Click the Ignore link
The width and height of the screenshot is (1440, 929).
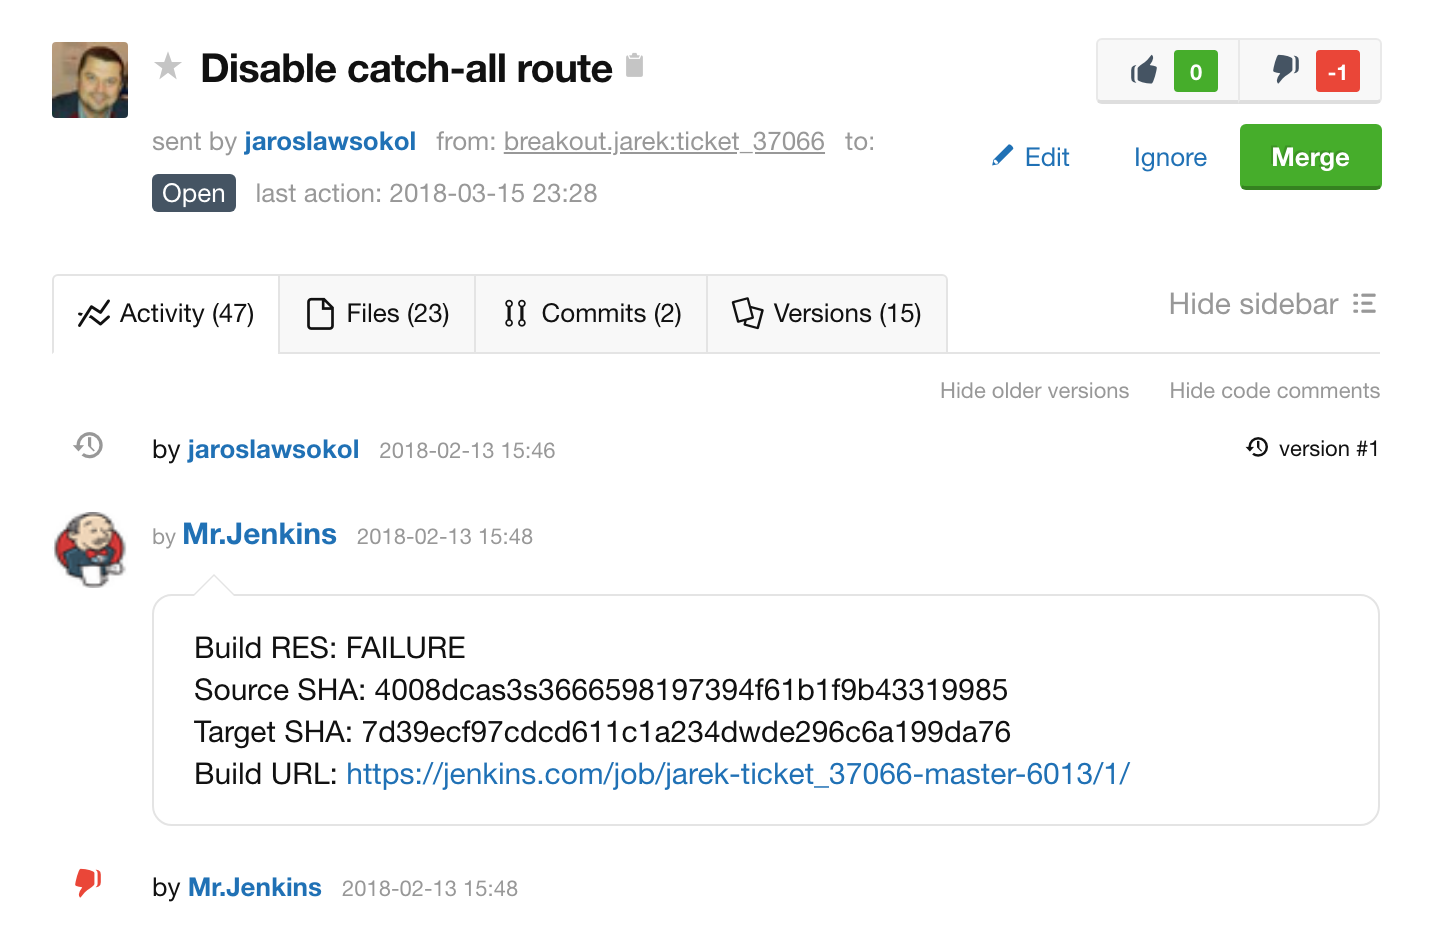(x=1170, y=157)
